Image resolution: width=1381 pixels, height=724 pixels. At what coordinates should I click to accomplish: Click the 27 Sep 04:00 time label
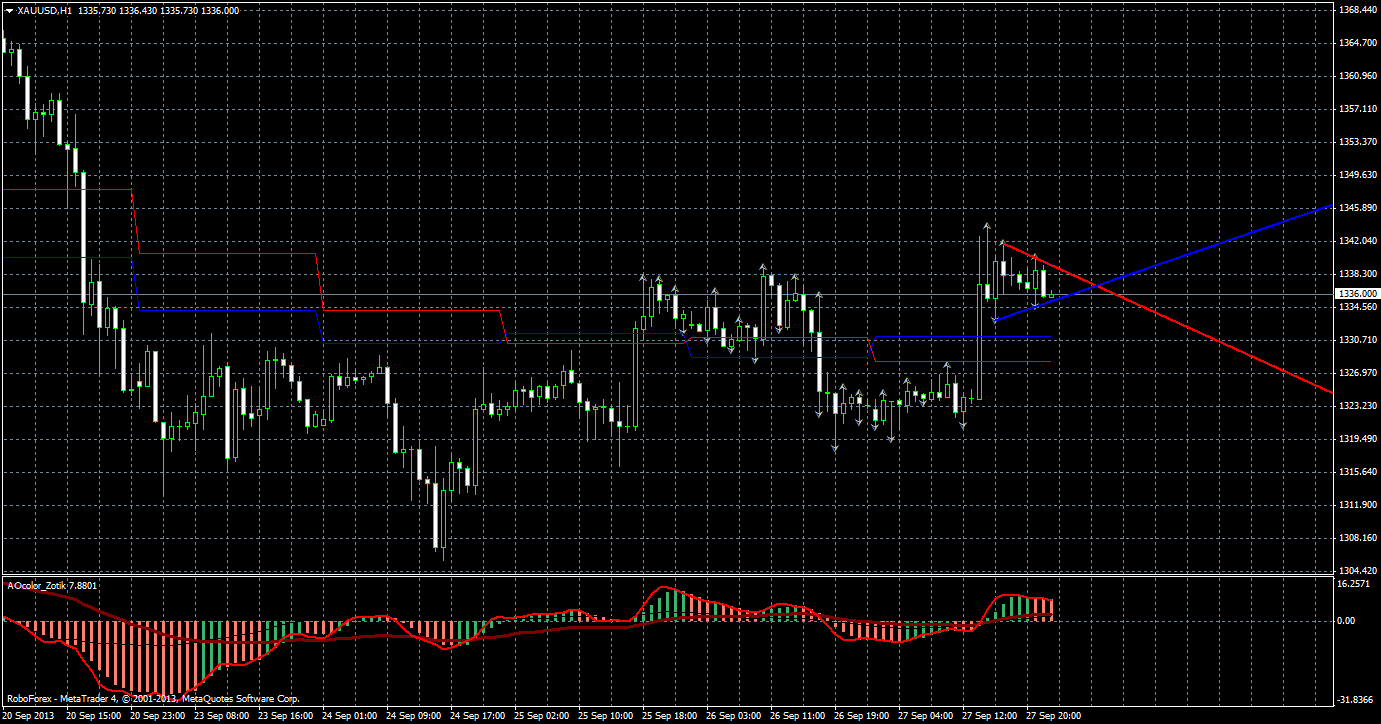pyautogui.click(x=928, y=716)
